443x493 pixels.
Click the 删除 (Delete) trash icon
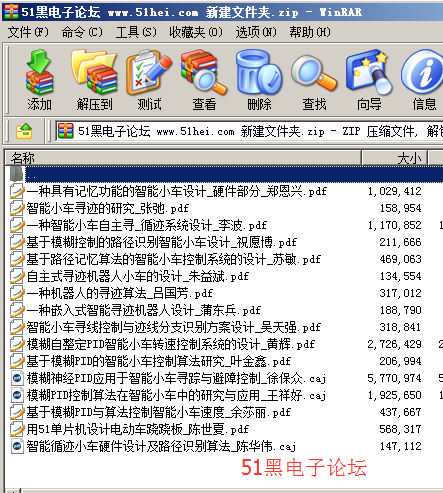259,80
